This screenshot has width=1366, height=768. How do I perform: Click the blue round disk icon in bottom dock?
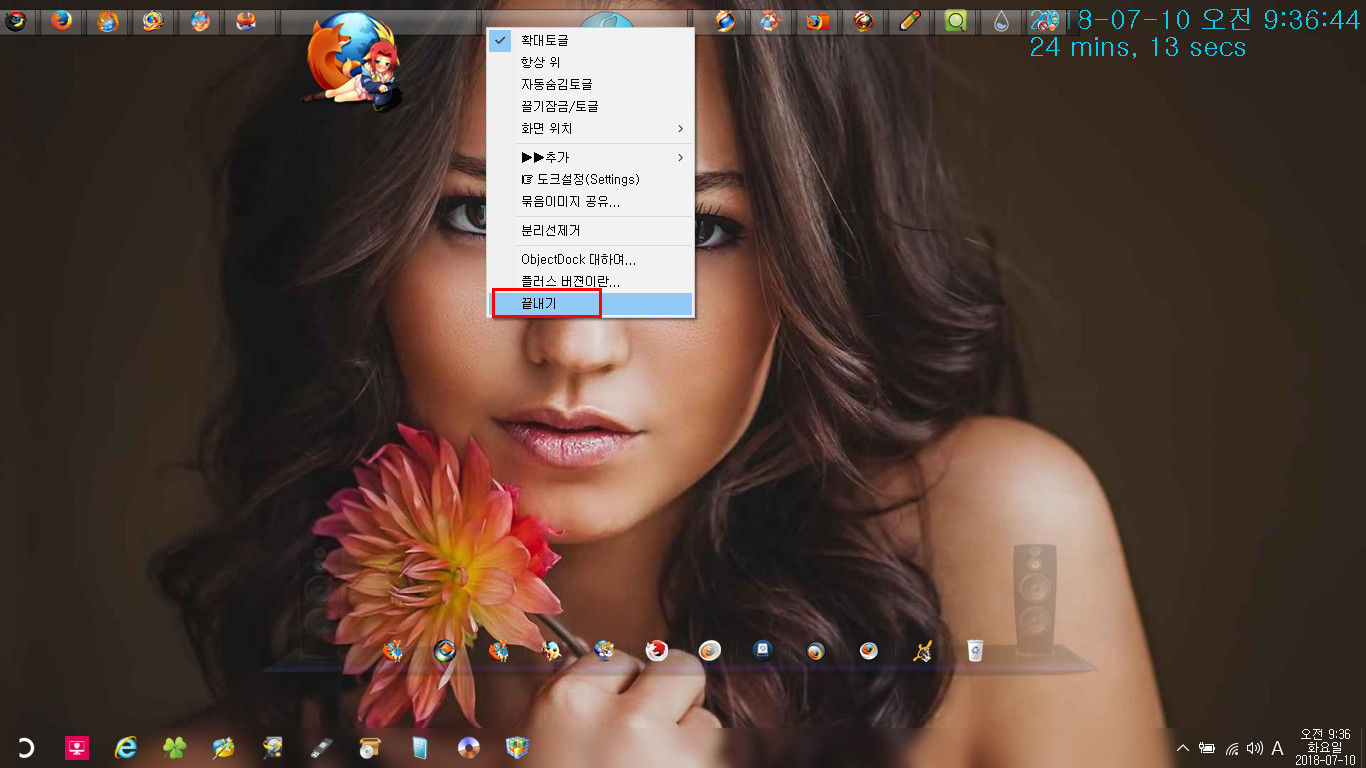pyautogui.click(x=762, y=651)
